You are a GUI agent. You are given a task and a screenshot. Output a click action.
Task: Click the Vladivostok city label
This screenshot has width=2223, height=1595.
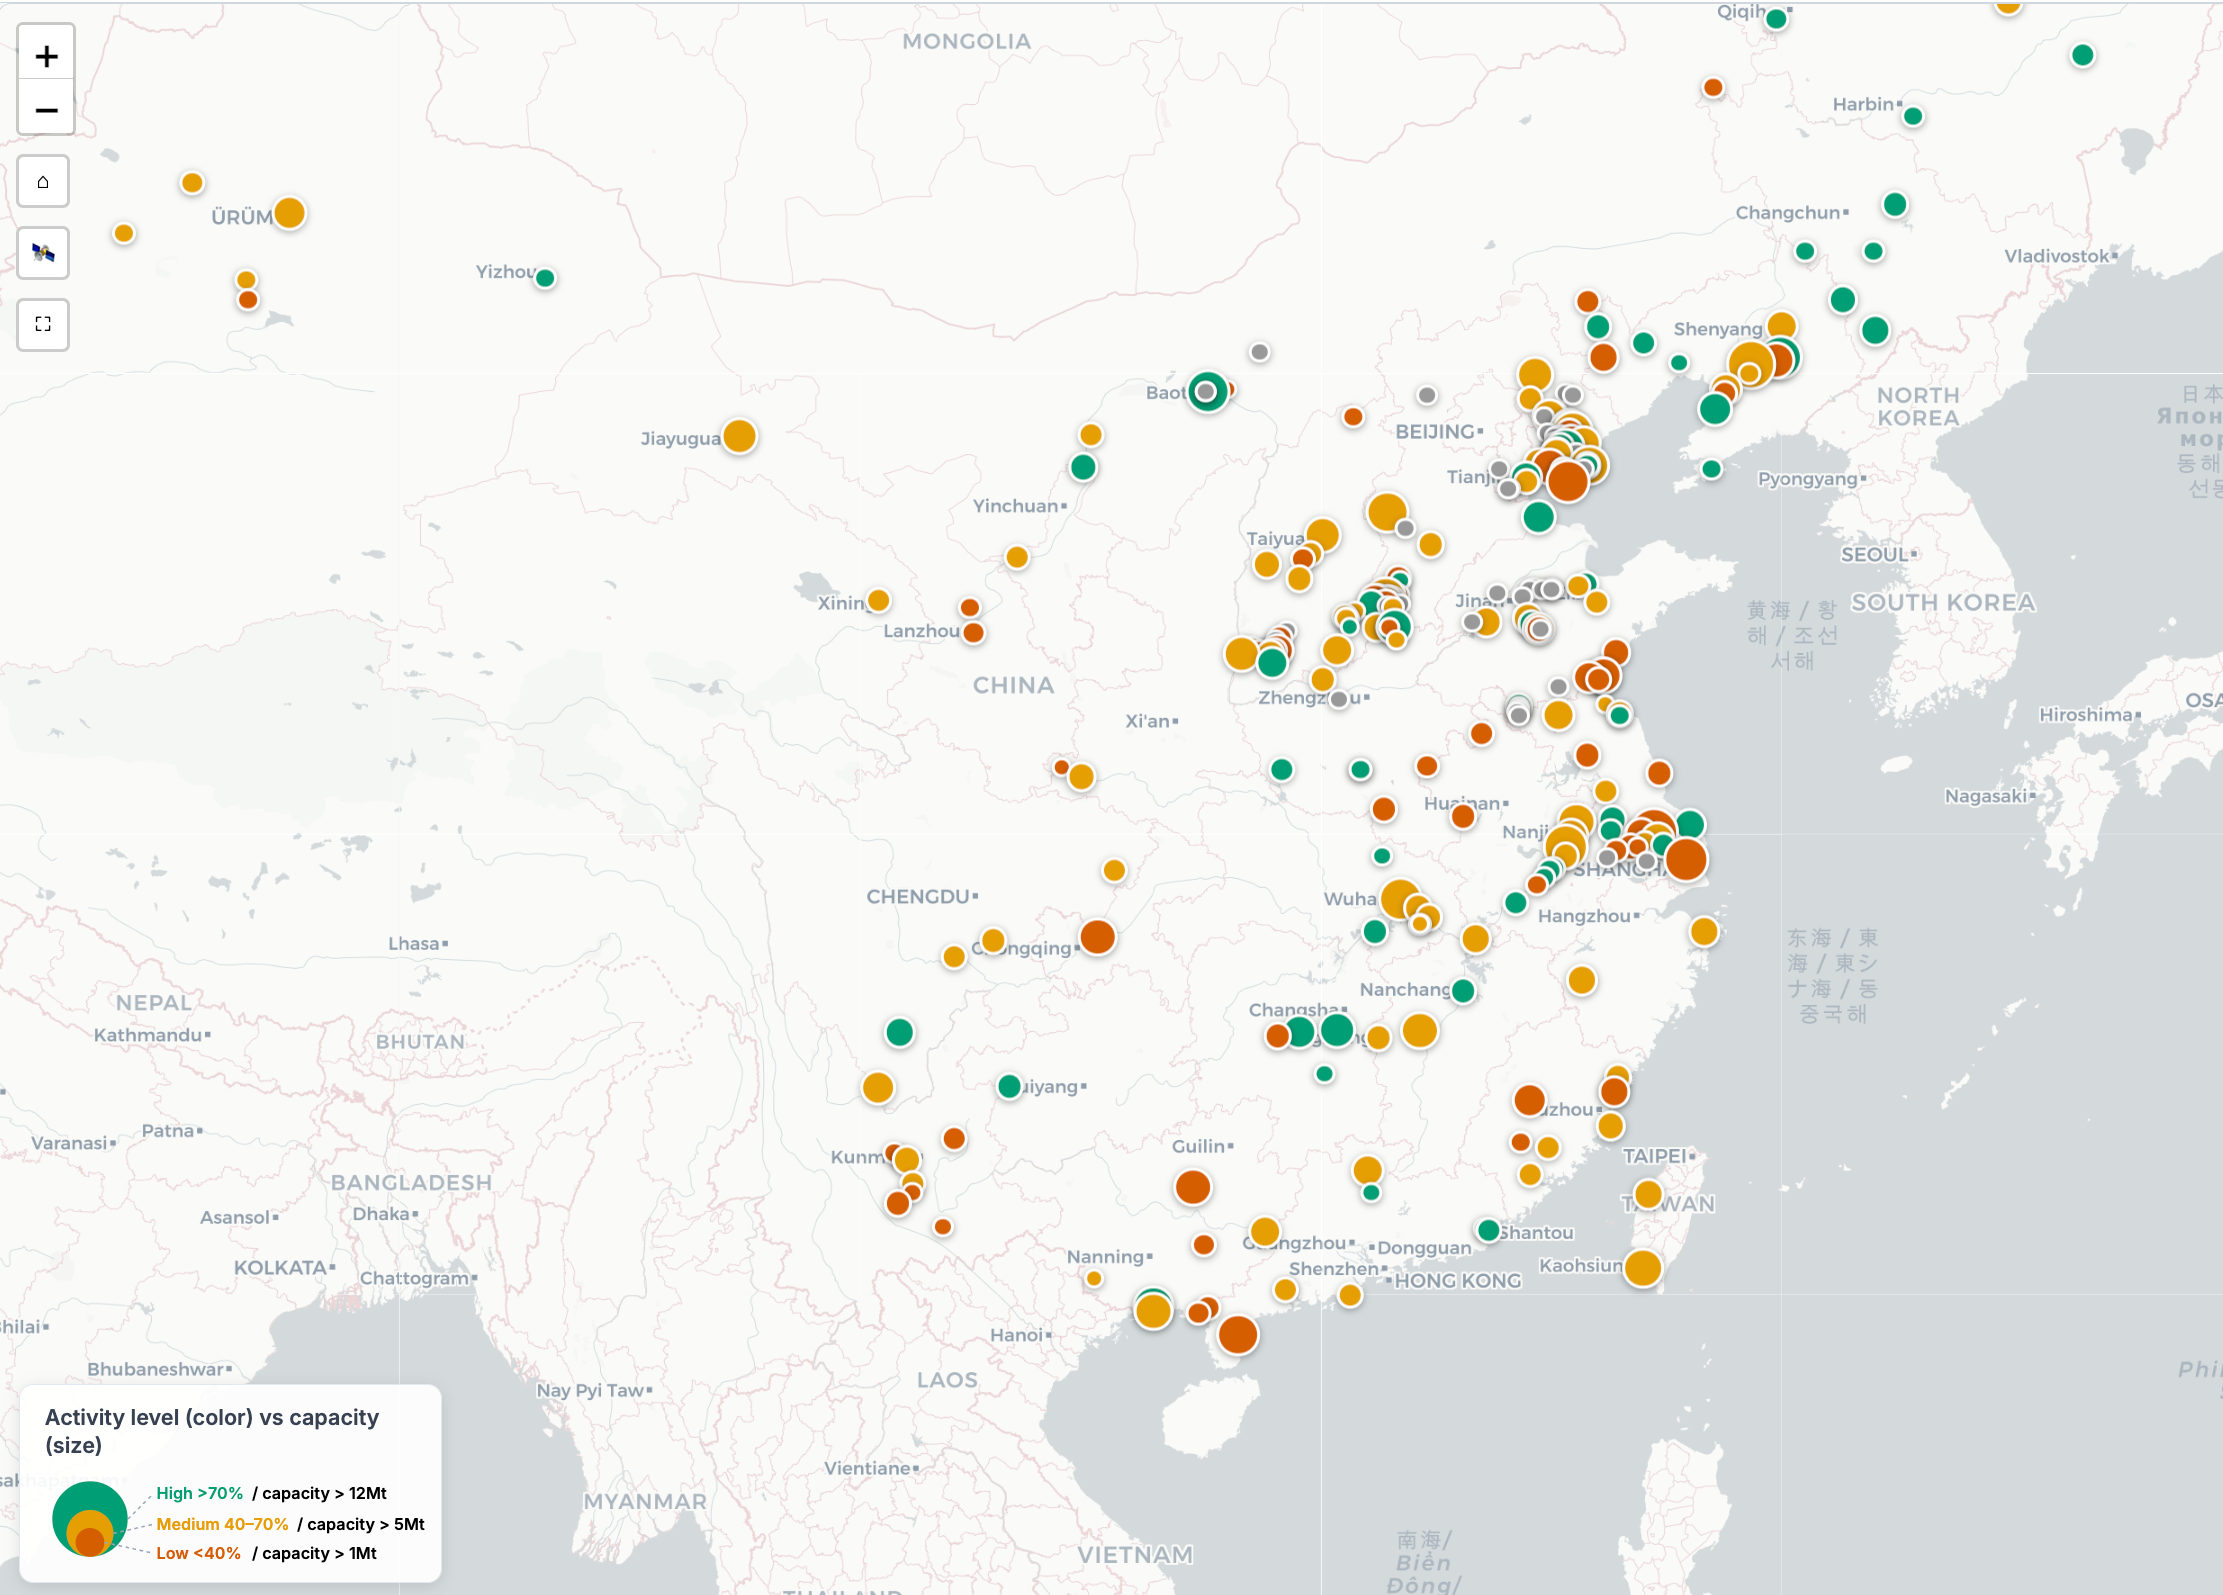(2057, 256)
